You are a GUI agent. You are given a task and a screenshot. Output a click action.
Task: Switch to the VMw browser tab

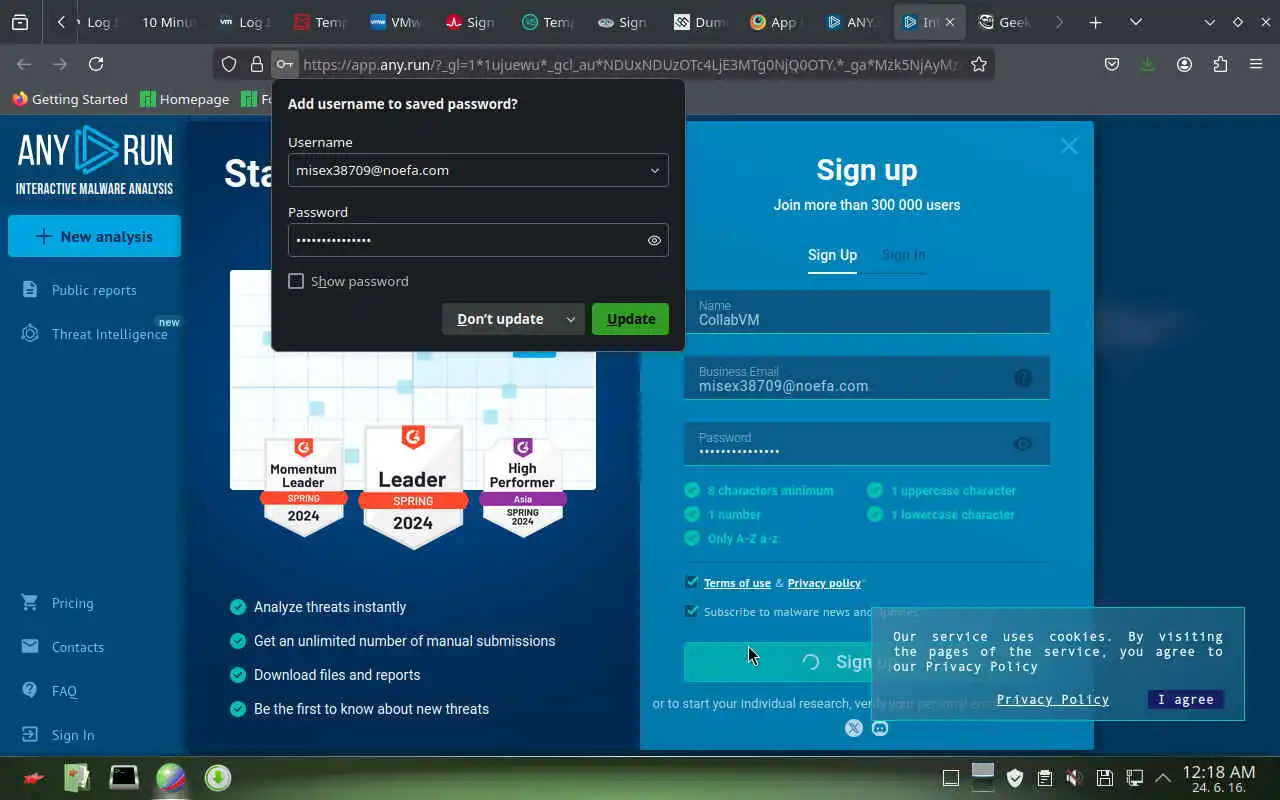[x=395, y=22]
